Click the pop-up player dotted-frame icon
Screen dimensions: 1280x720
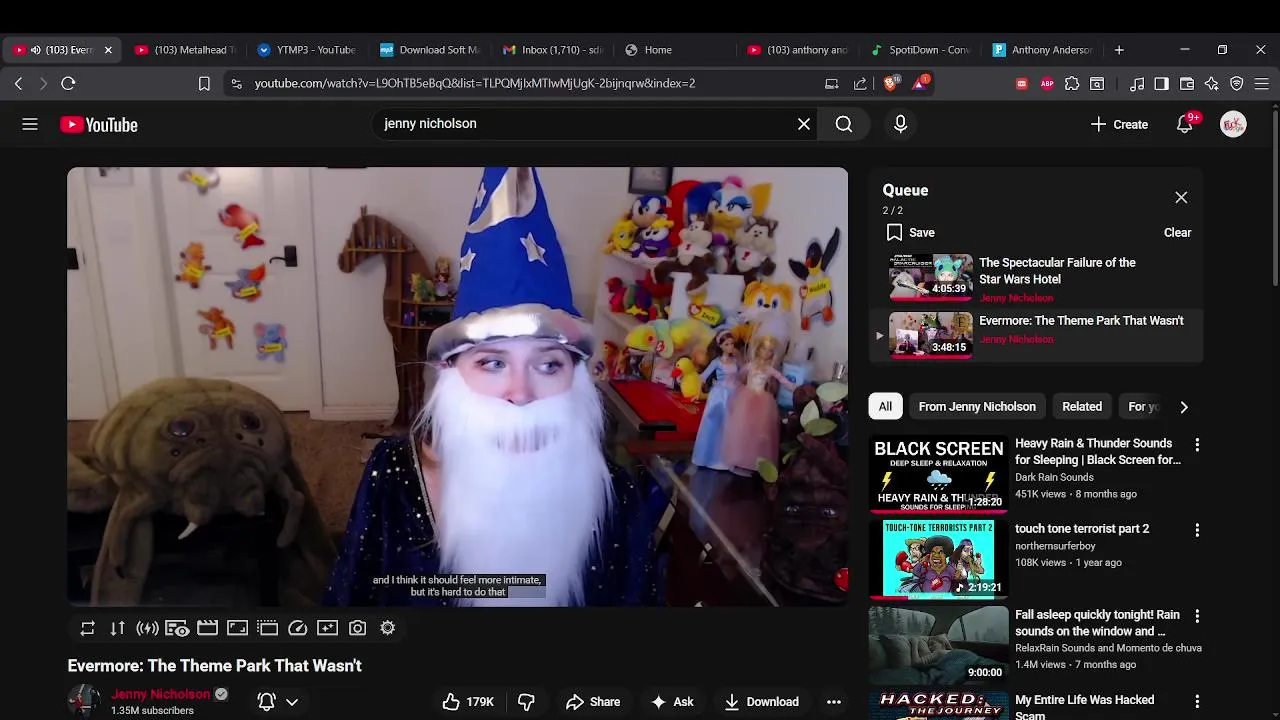[x=267, y=628]
